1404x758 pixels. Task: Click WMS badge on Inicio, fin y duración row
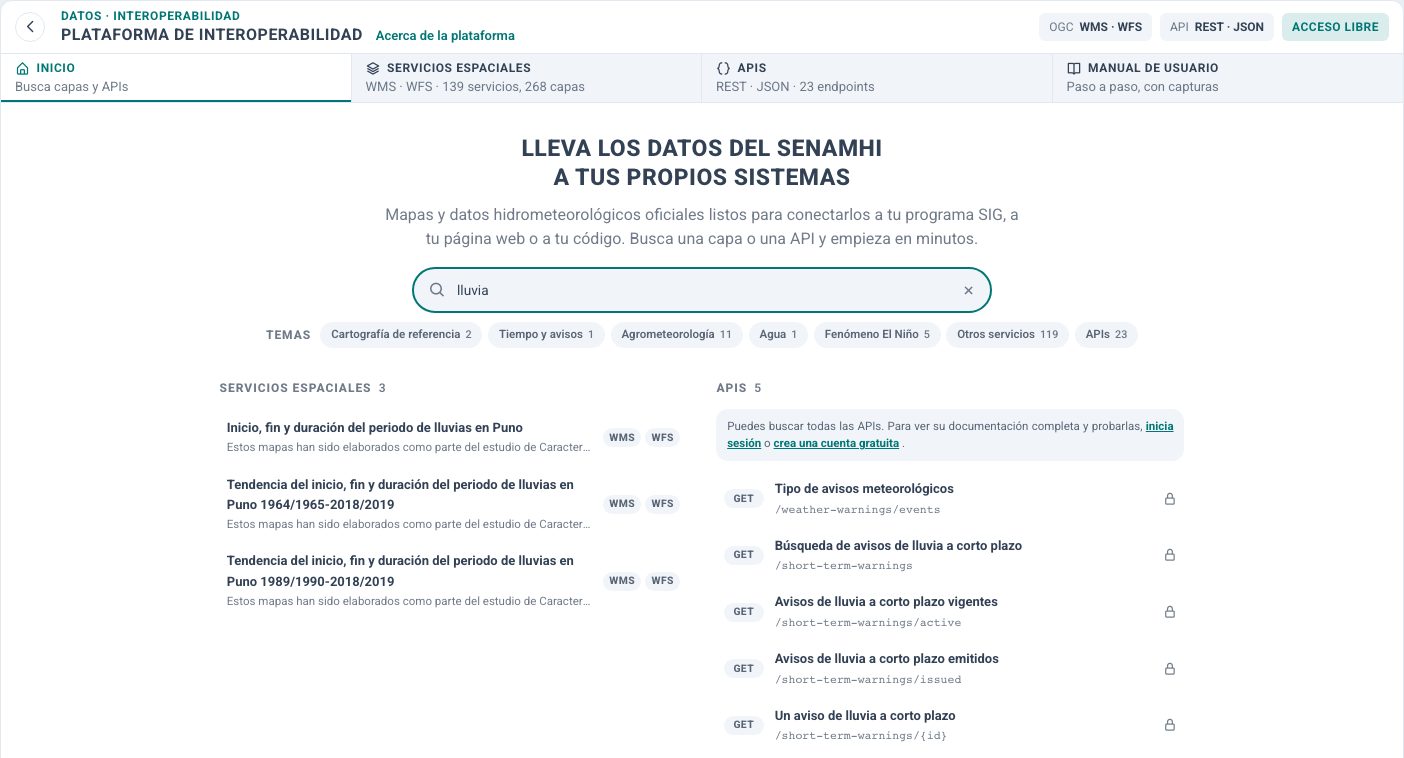coord(622,437)
